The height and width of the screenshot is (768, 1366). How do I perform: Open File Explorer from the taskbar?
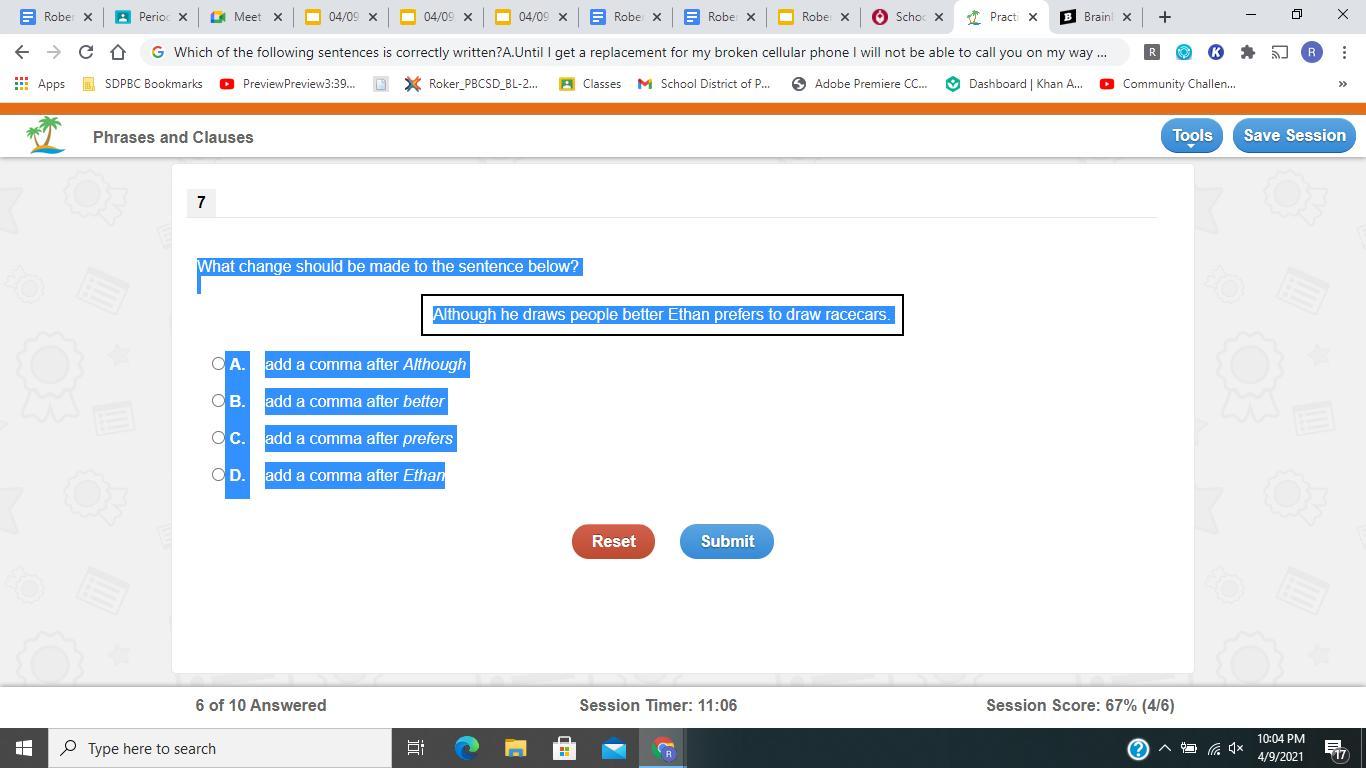[515, 748]
